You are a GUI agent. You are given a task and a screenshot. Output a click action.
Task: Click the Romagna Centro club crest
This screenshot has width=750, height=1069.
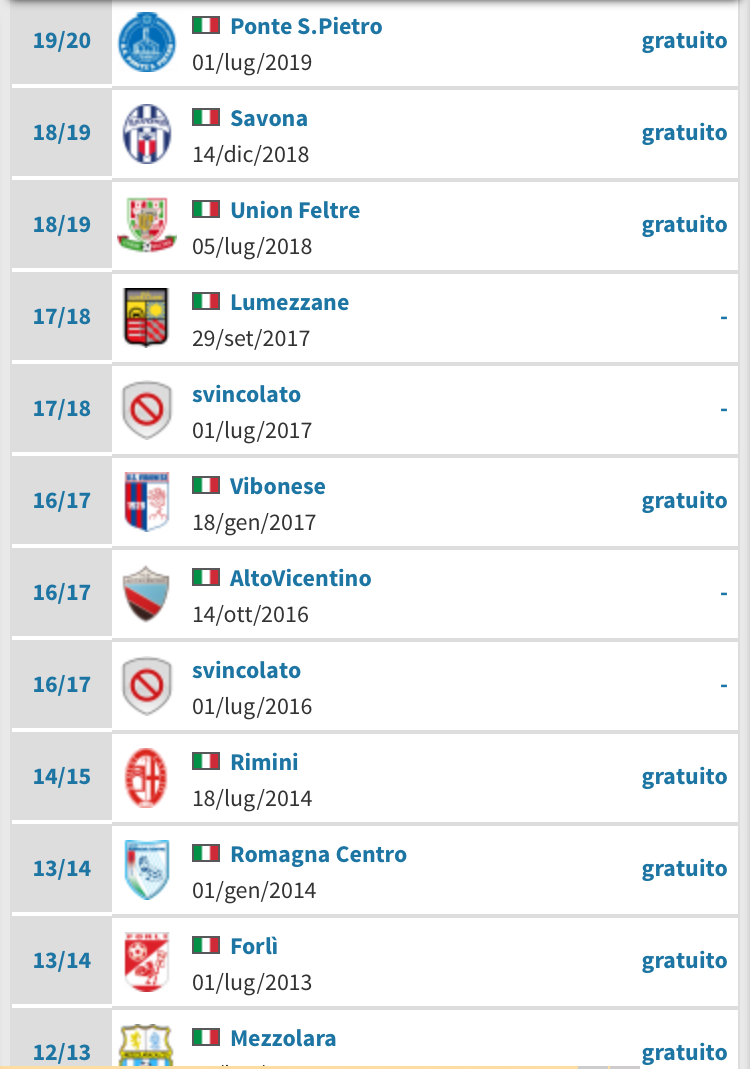coord(146,869)
